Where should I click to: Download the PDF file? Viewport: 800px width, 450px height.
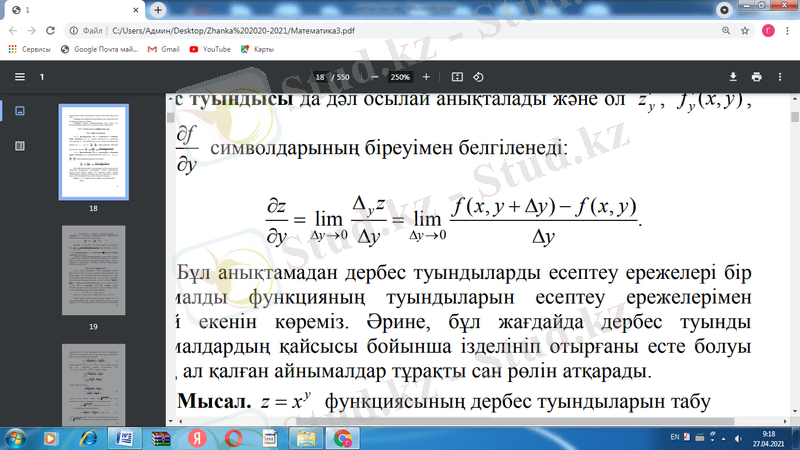click(733, 77)
